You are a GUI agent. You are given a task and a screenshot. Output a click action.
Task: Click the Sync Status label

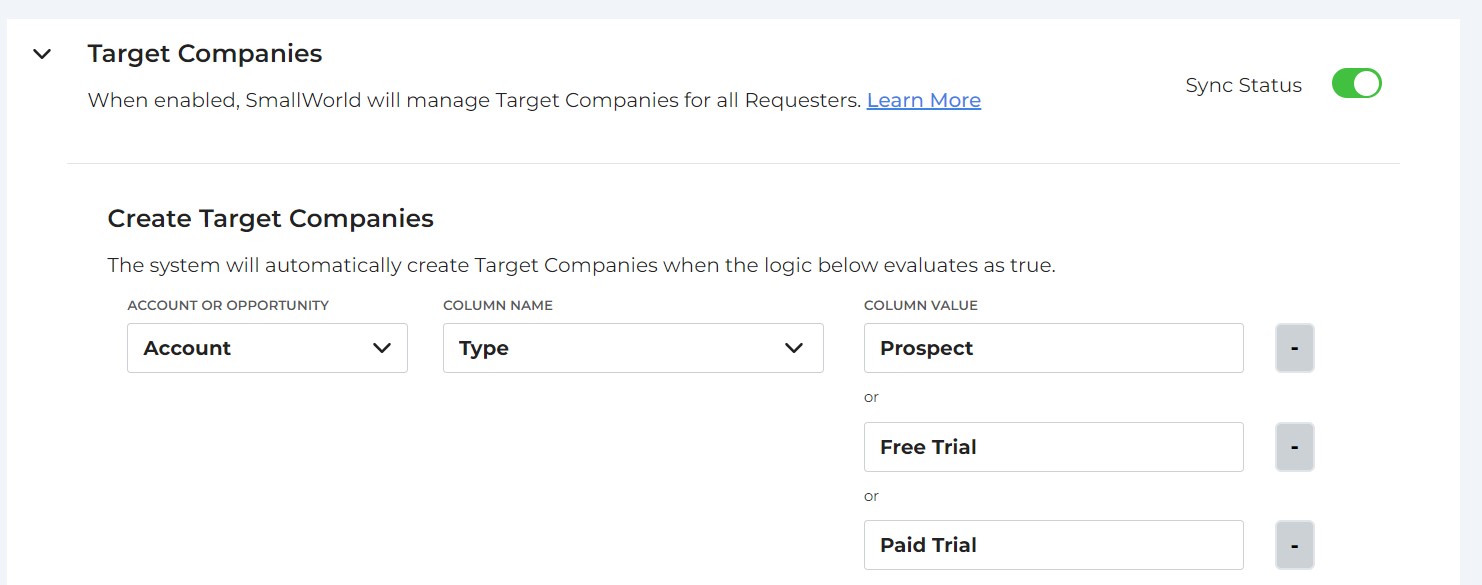[x=1243, y=85]
